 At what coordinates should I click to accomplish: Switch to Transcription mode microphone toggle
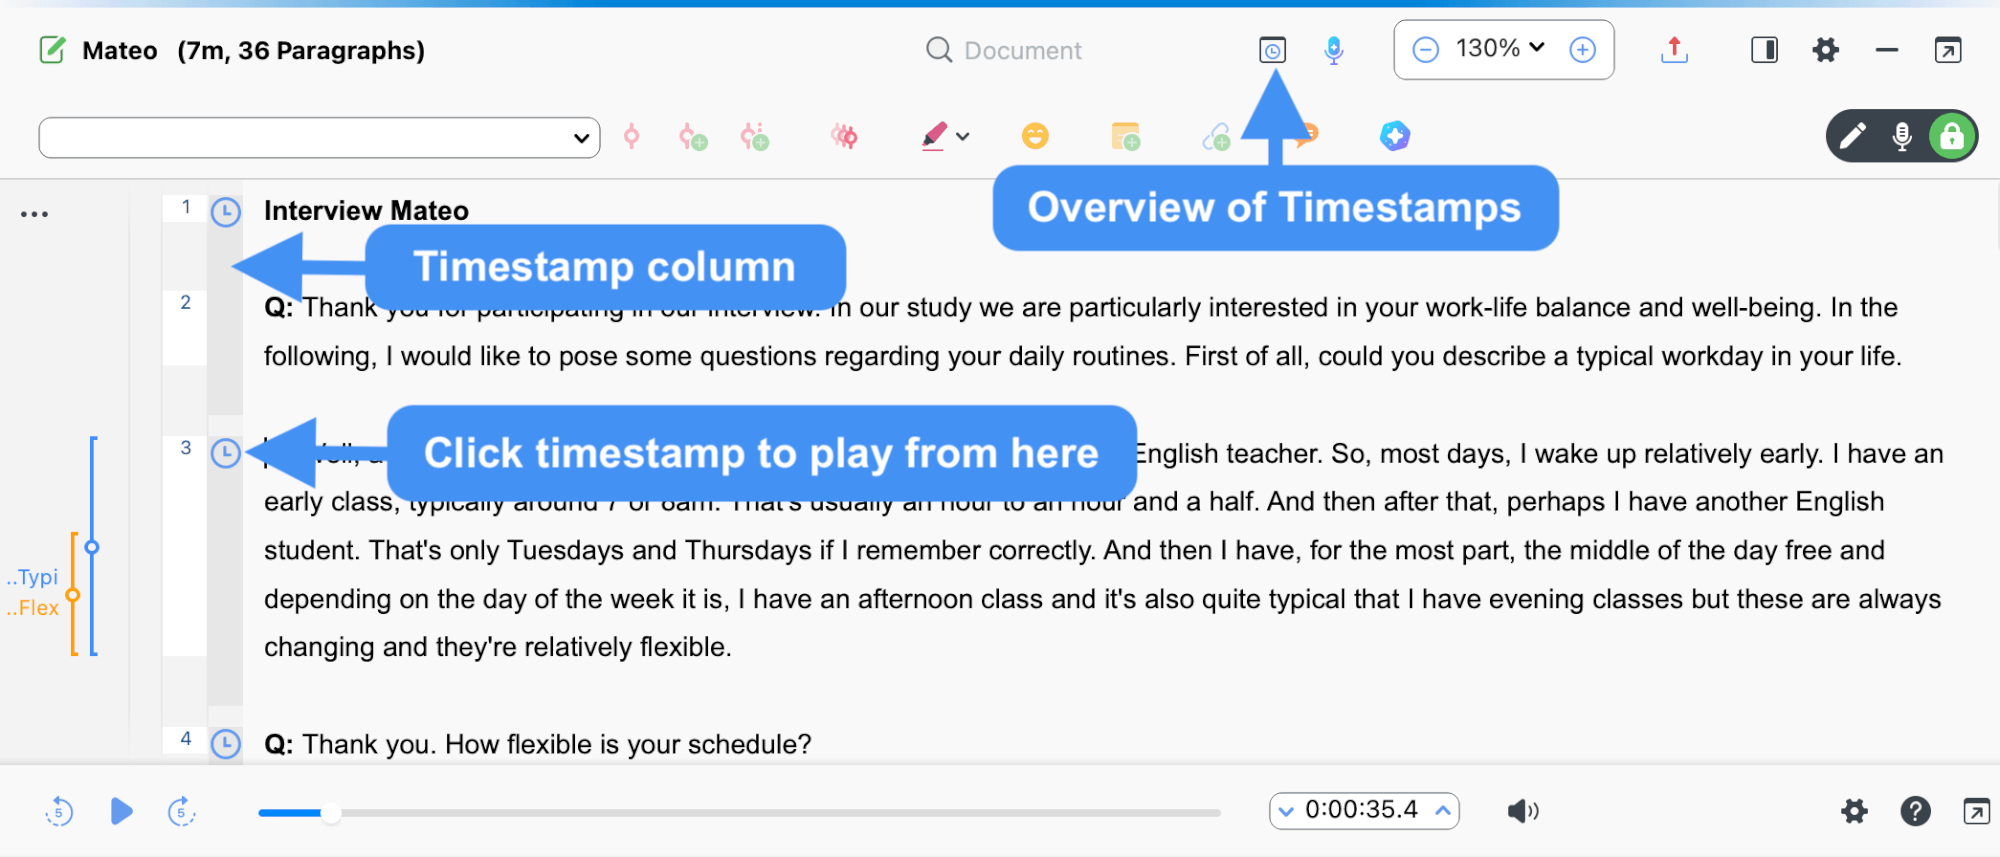1902,136
